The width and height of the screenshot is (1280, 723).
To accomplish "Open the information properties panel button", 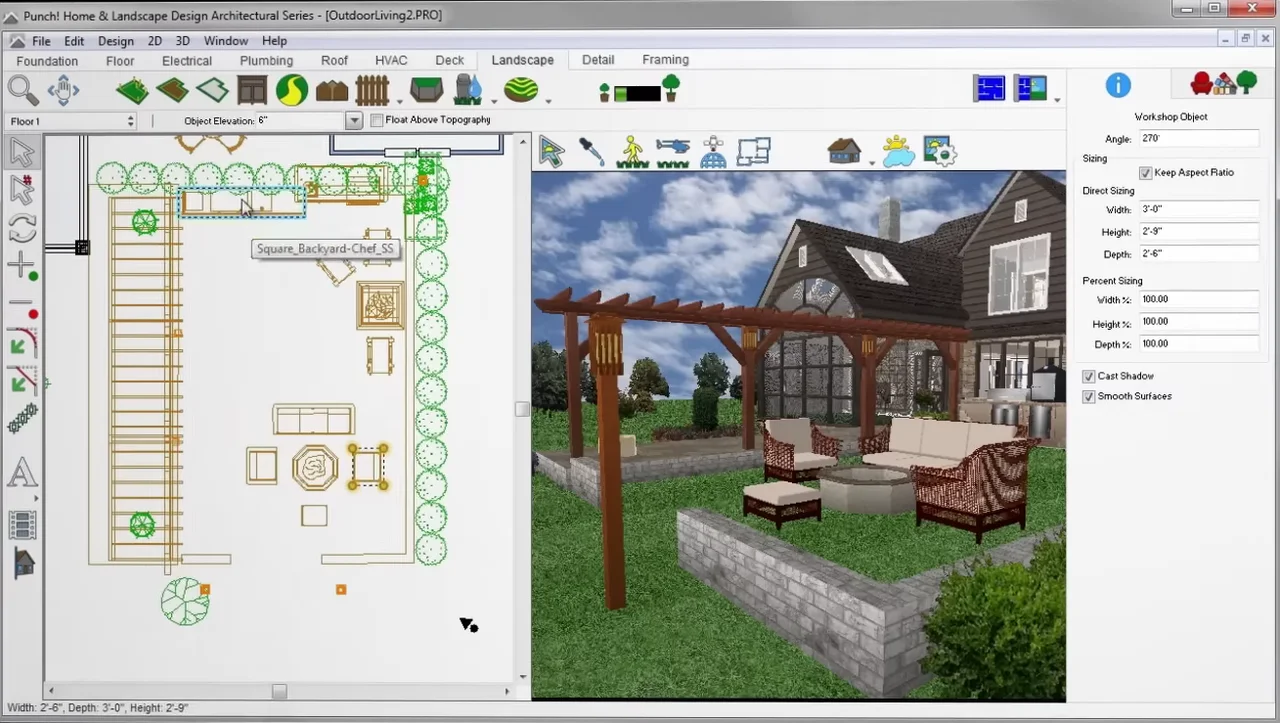I will point(1117,85).
